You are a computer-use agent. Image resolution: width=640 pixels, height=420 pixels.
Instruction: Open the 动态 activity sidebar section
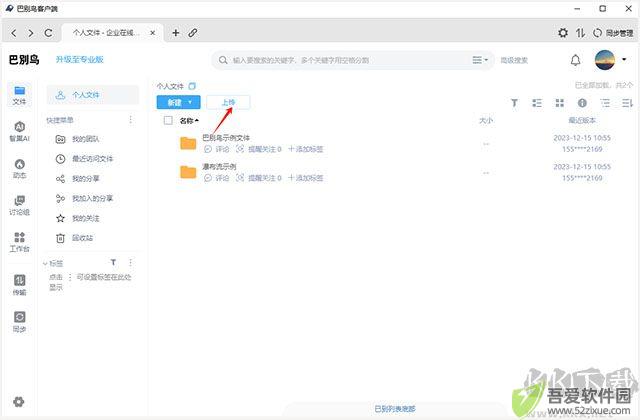(19, 169)
